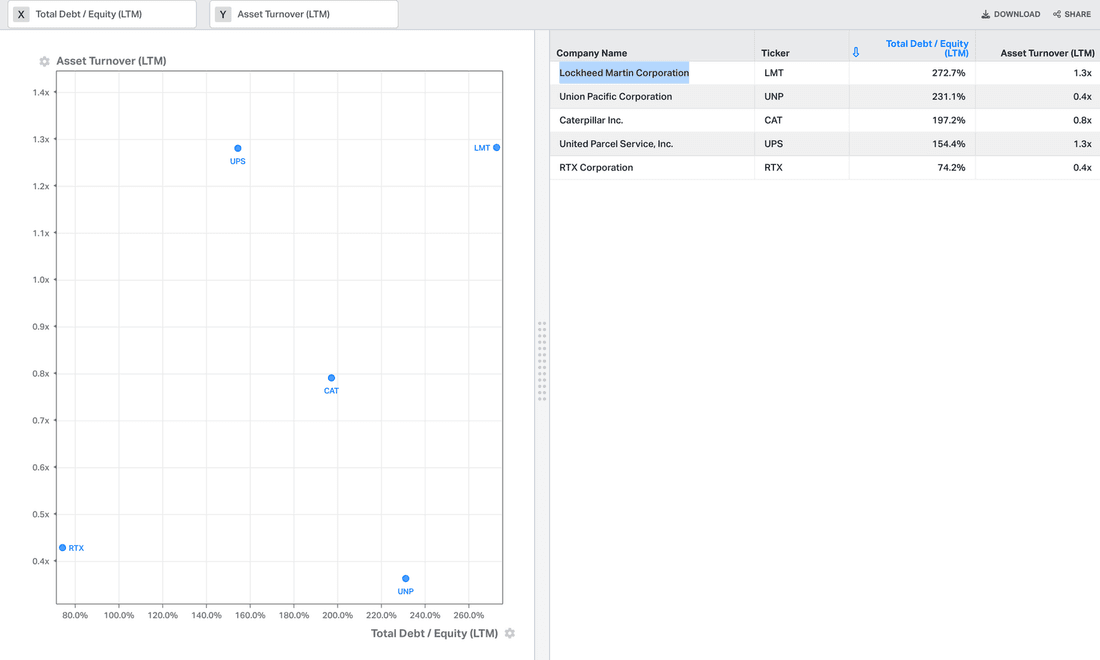Click the Total Debt / Equity (LTM) chart axis title

point(434,633)
